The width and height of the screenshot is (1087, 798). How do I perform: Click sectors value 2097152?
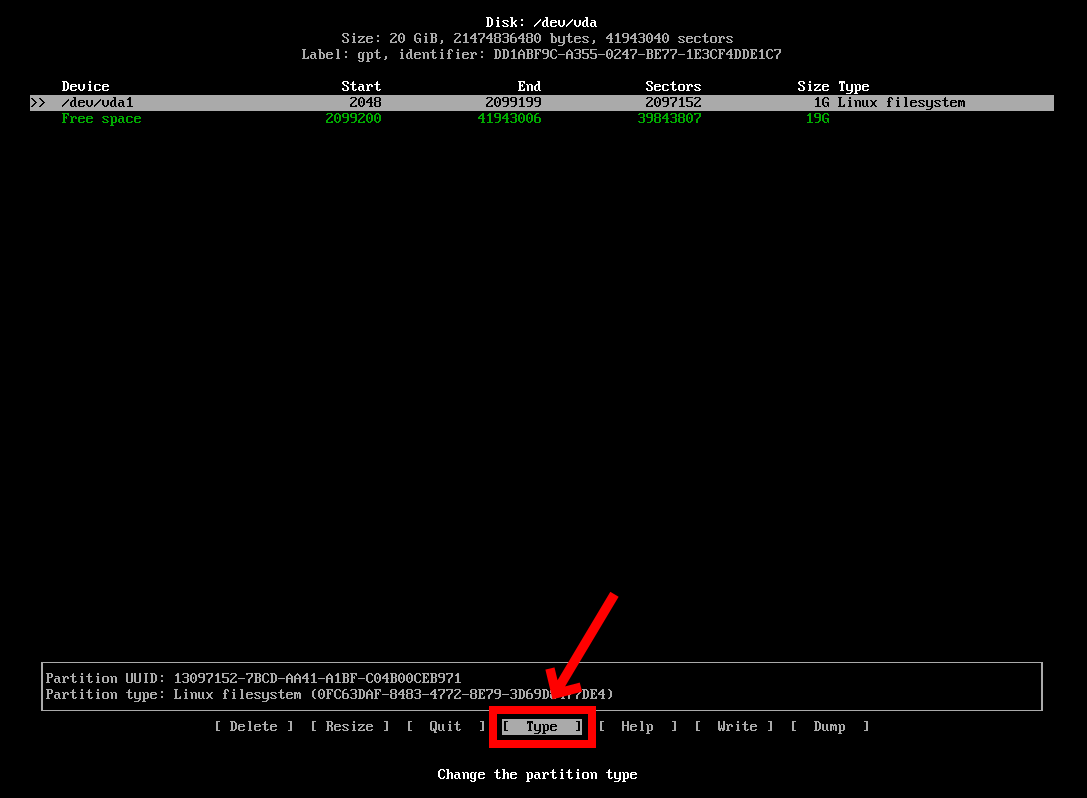[x=673, y=103]
